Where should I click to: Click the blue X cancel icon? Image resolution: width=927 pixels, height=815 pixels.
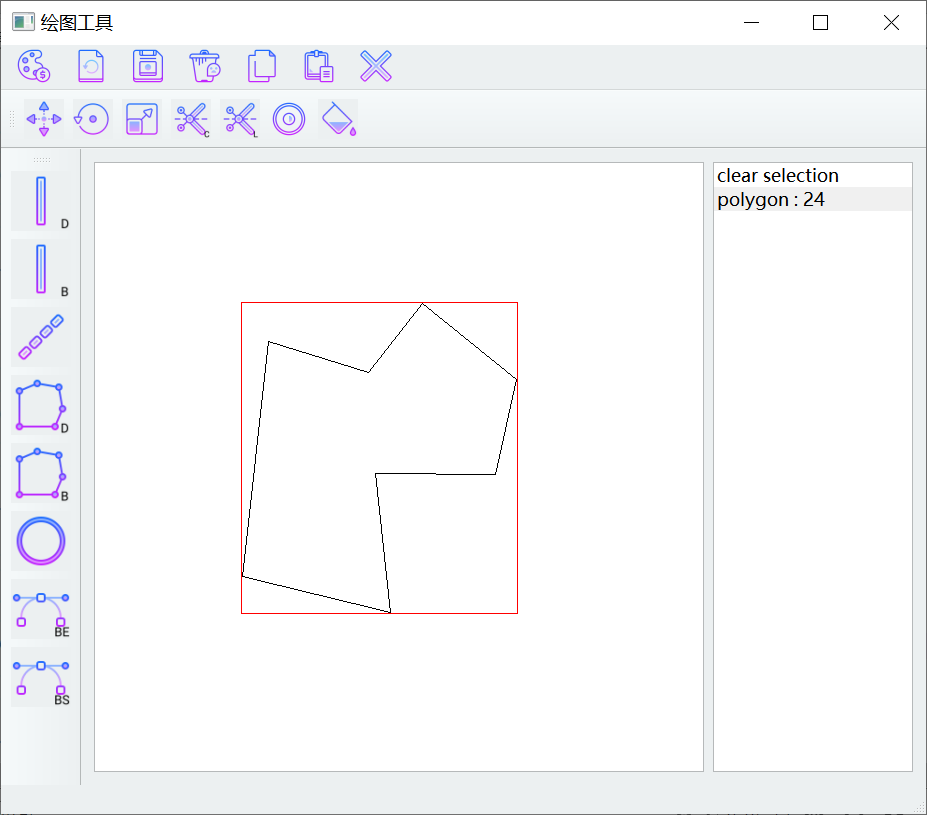tap(376, 66)
